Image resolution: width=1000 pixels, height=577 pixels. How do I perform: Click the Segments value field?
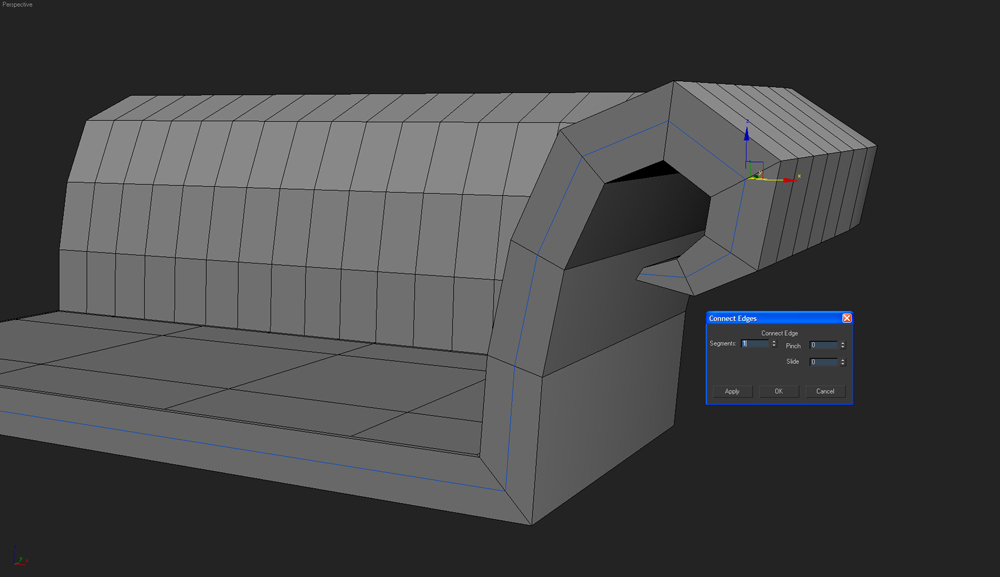click(x=755, y=344)
